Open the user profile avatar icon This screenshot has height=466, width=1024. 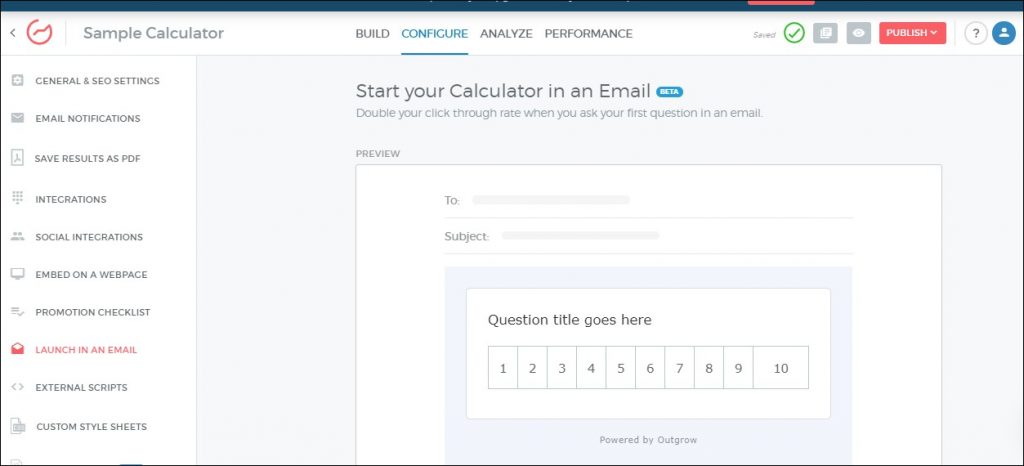click(x=1003, y=33)
